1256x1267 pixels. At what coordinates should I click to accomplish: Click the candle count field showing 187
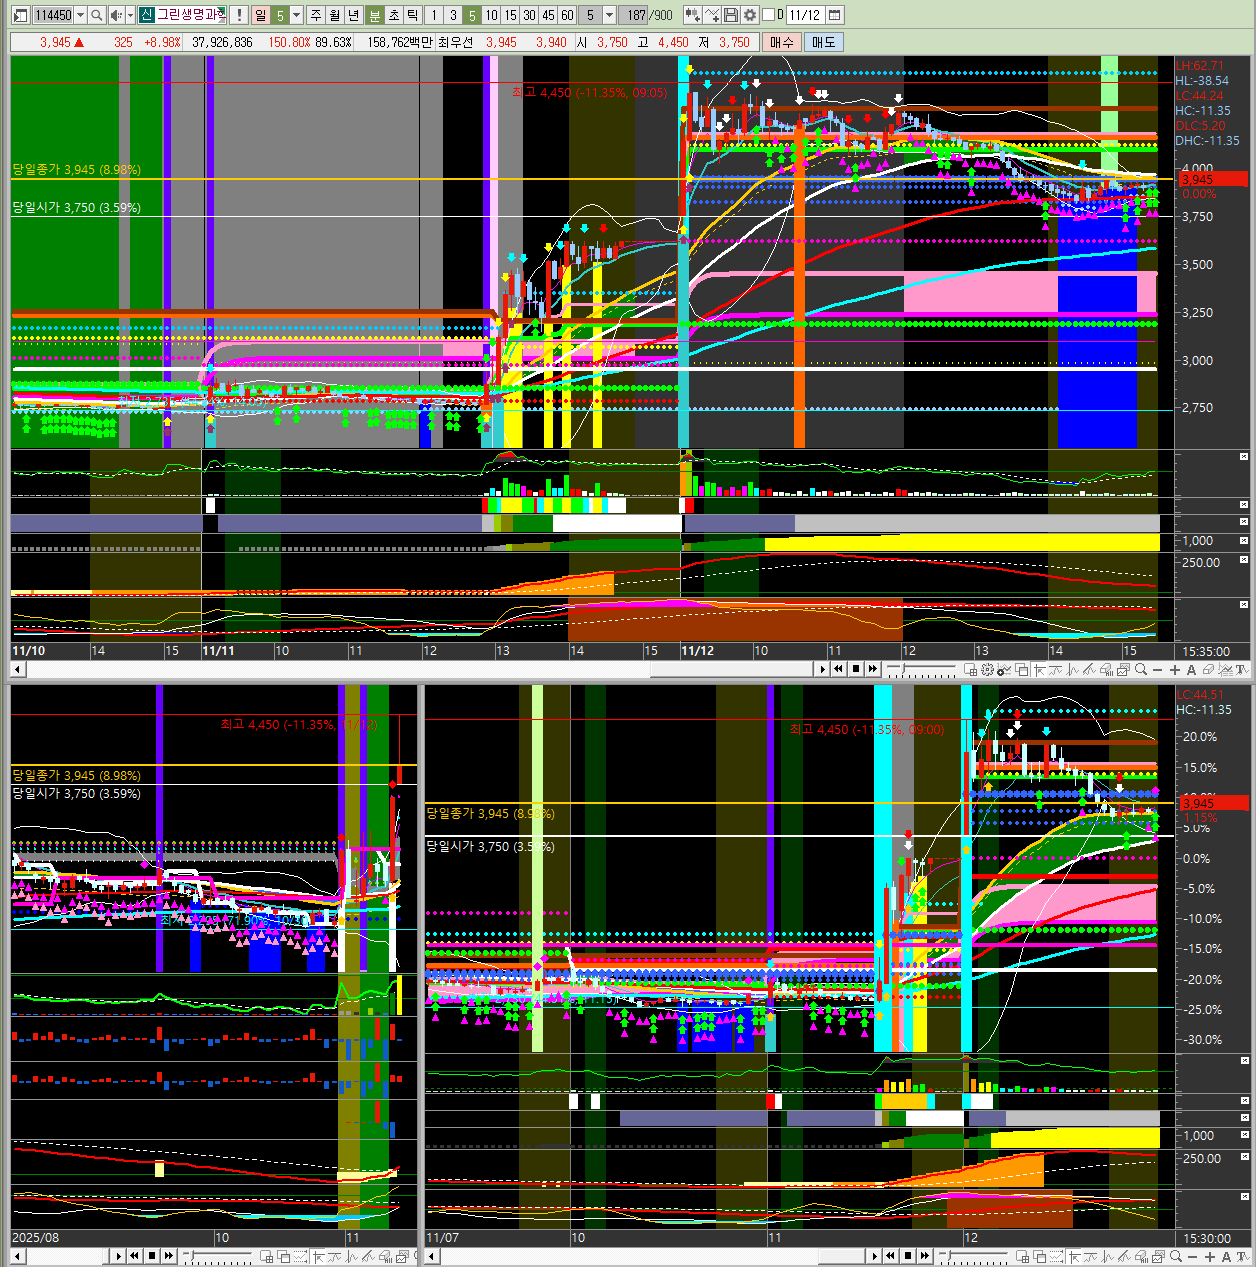(633, 15)
